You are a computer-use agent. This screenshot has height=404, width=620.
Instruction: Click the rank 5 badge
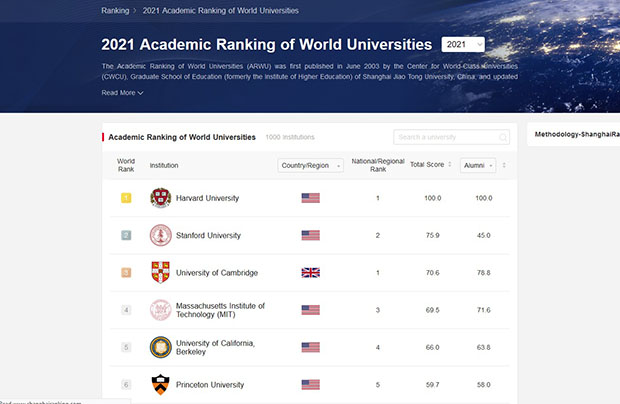click(126, 347)
